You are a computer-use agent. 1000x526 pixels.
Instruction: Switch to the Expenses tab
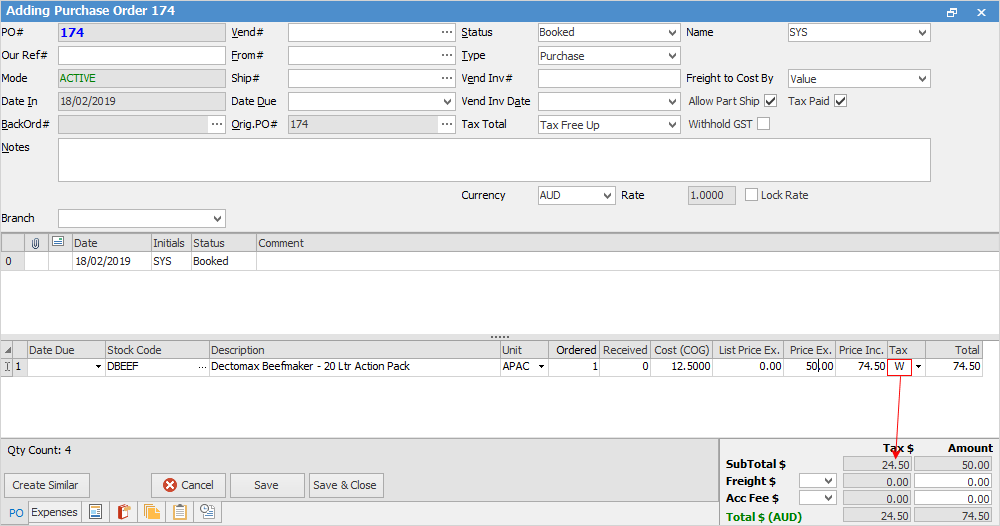coord(54,512)
